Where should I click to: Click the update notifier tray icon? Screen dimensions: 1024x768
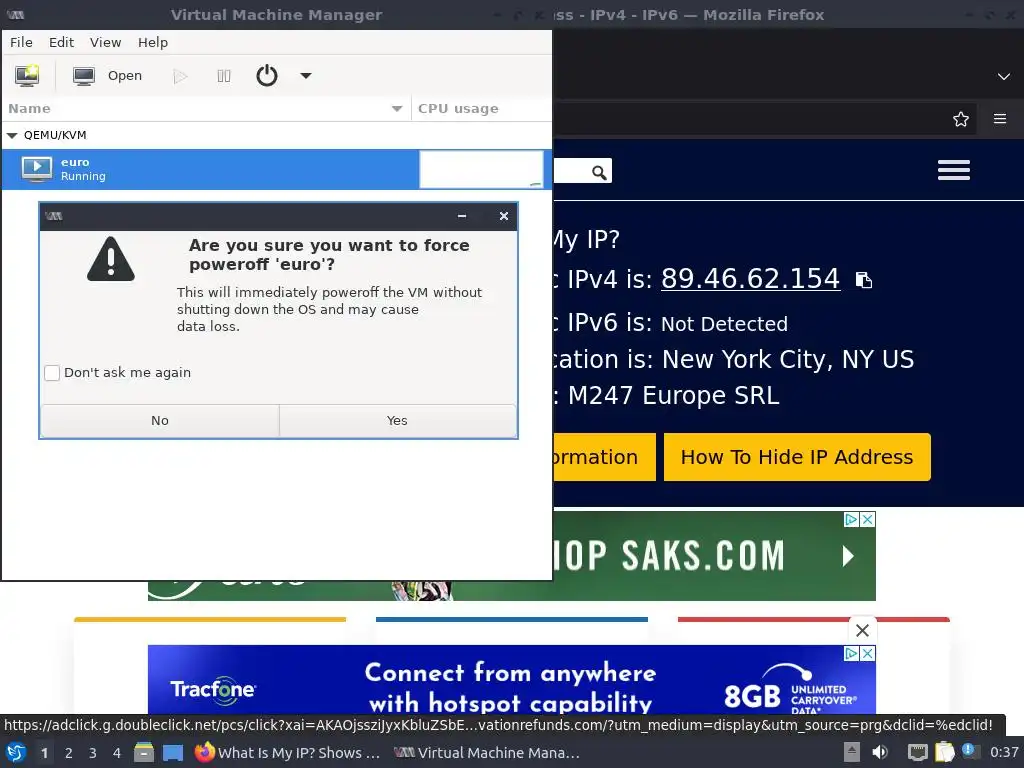[970, 751]
